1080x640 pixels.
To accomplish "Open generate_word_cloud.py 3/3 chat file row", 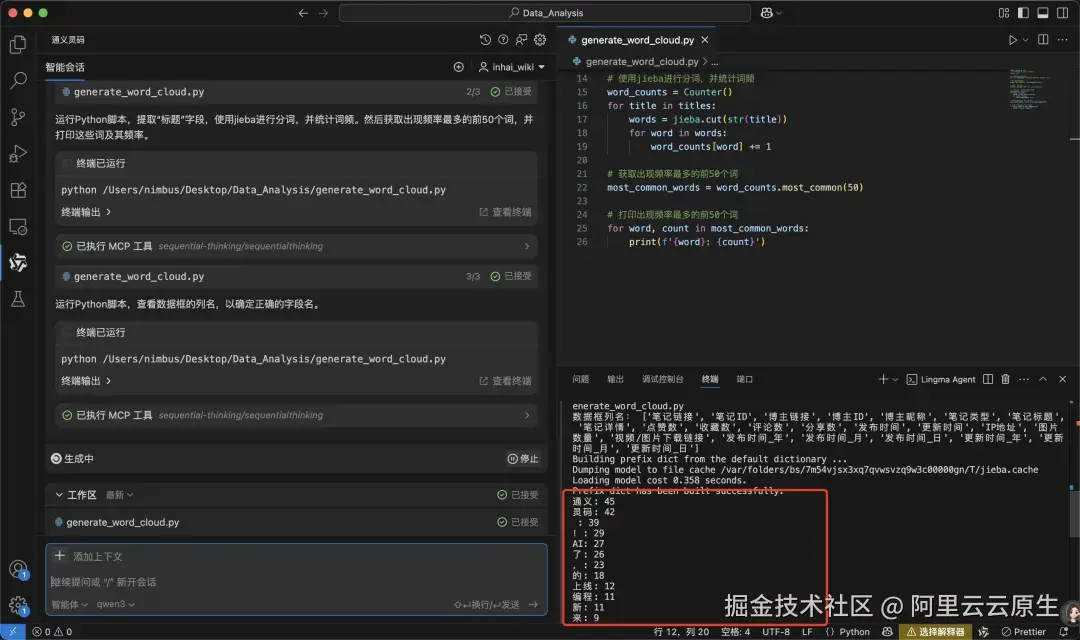I will pos(296,276).
